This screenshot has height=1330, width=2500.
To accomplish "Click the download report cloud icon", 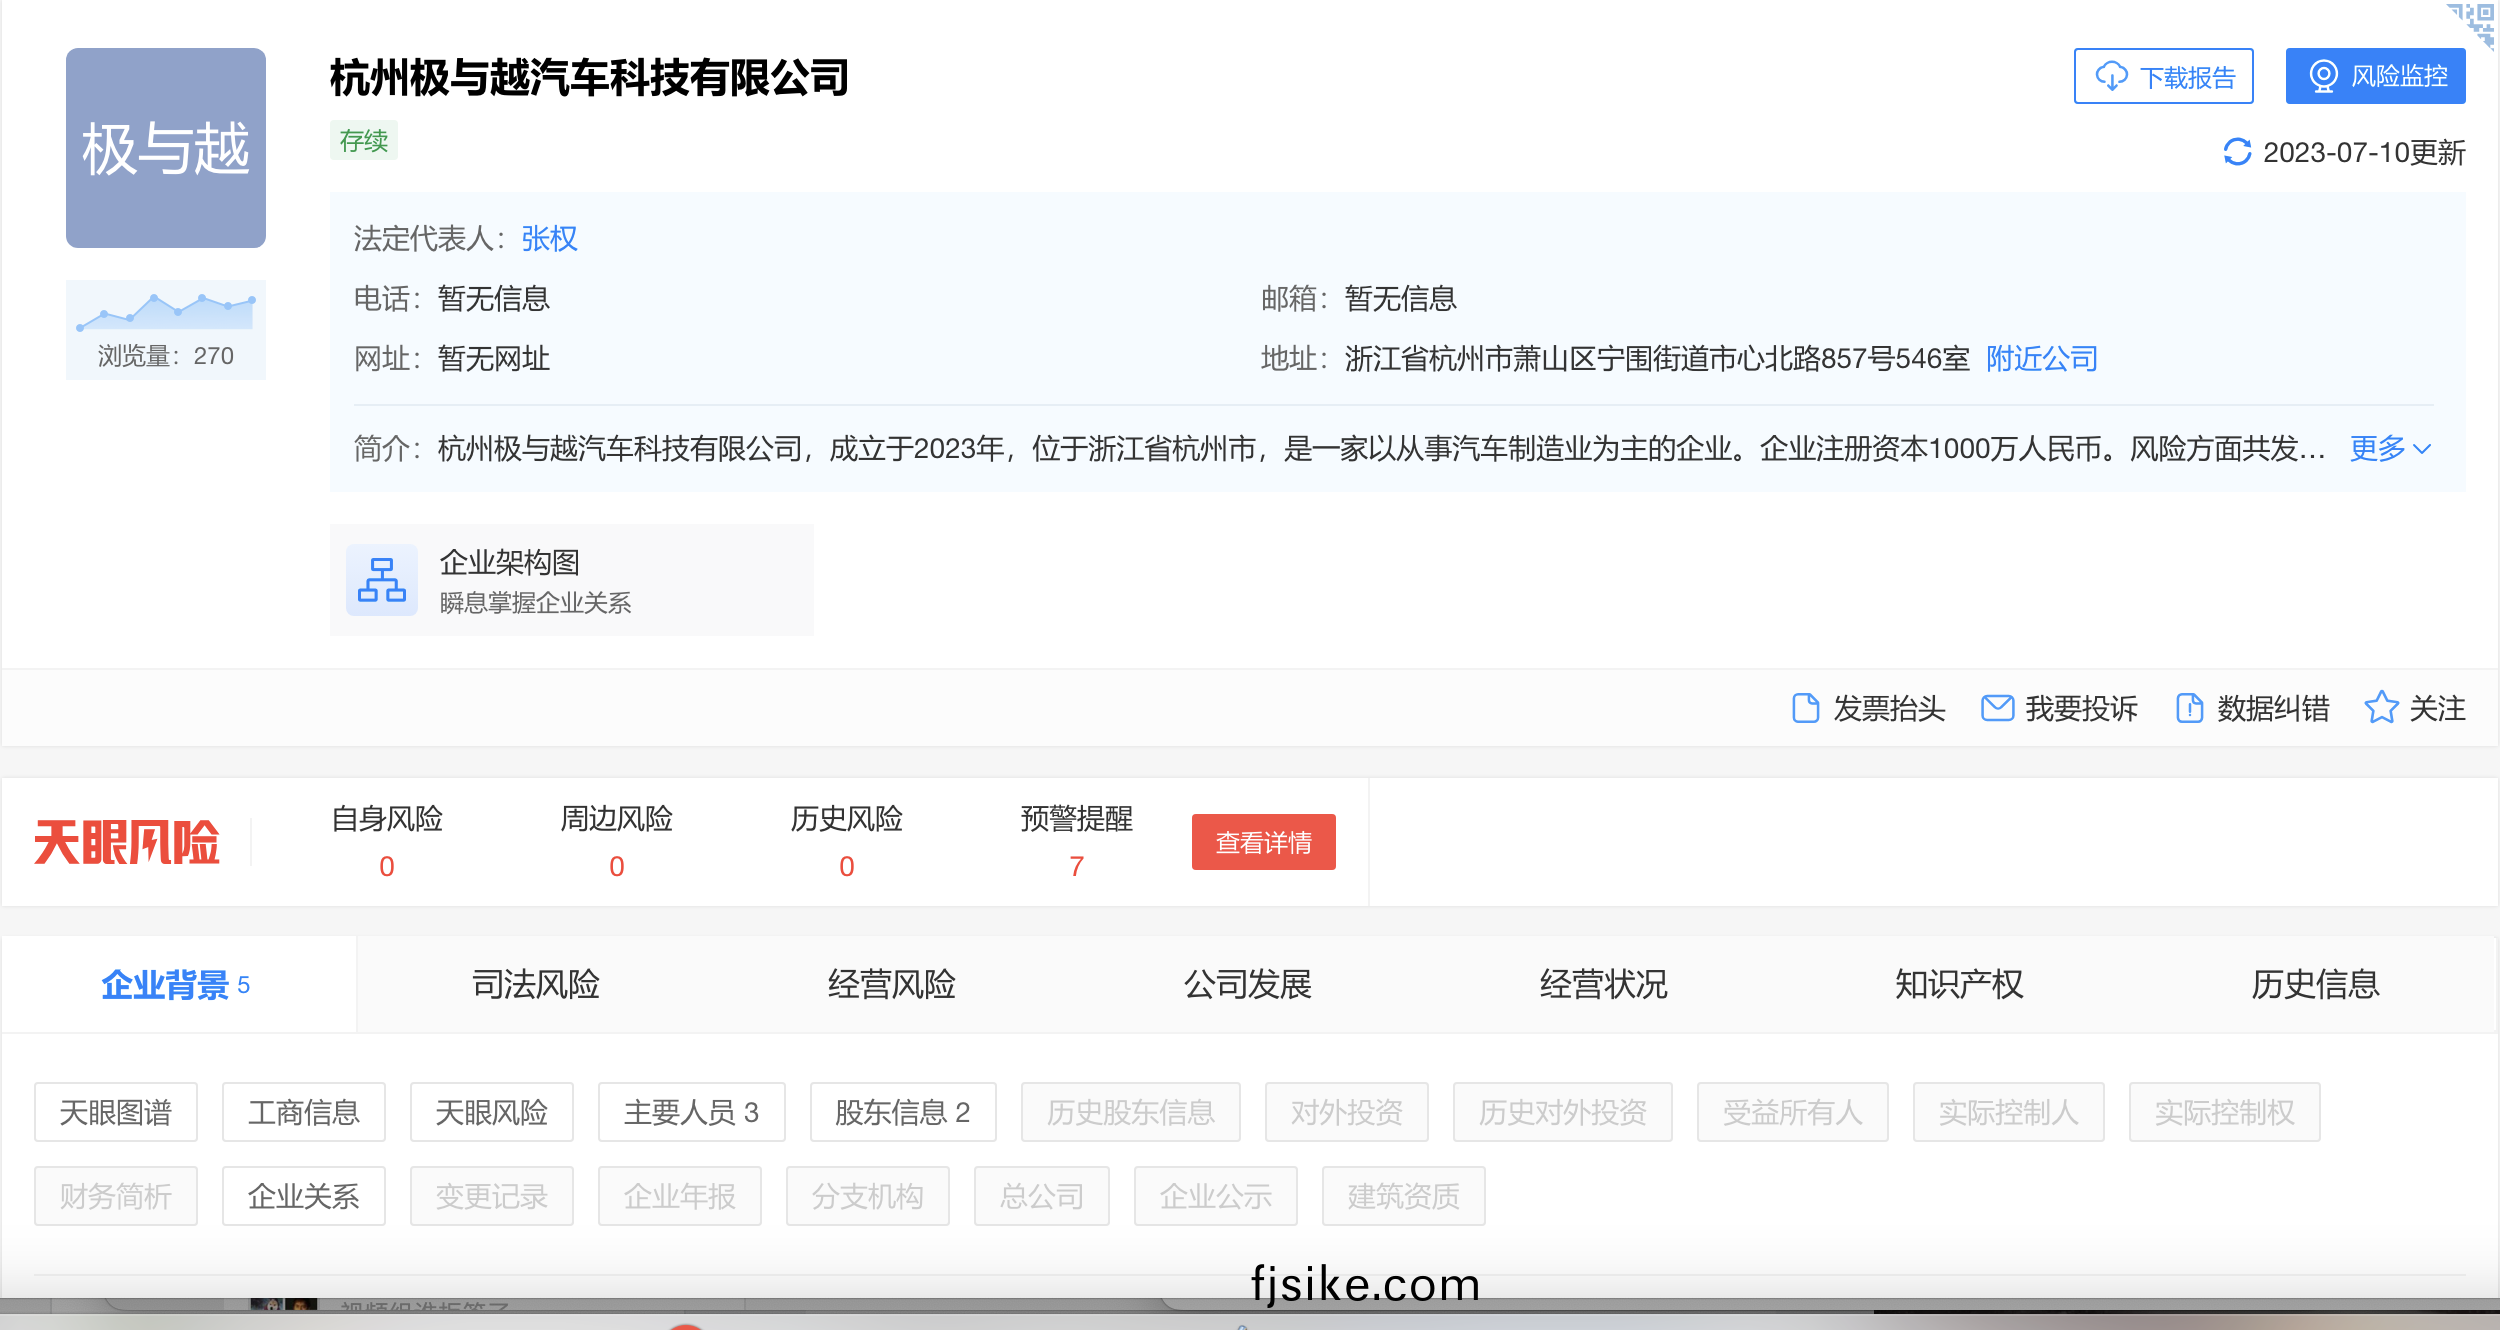I will point(2111,76).
